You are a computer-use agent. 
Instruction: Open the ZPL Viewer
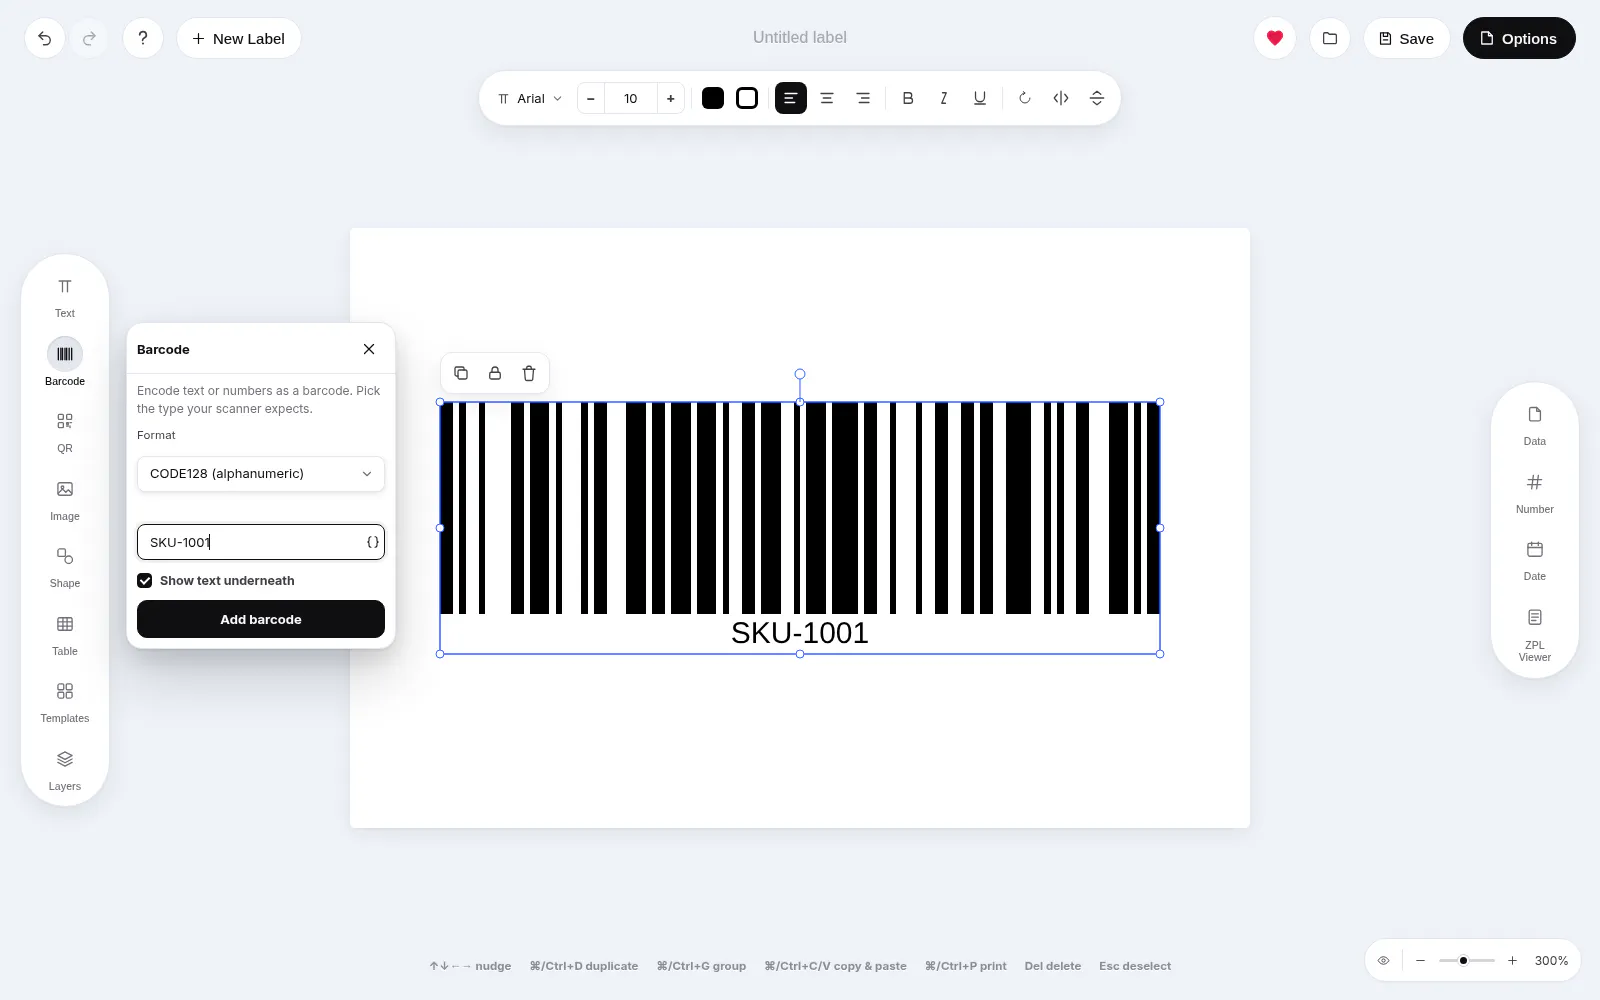(1535, 634)
